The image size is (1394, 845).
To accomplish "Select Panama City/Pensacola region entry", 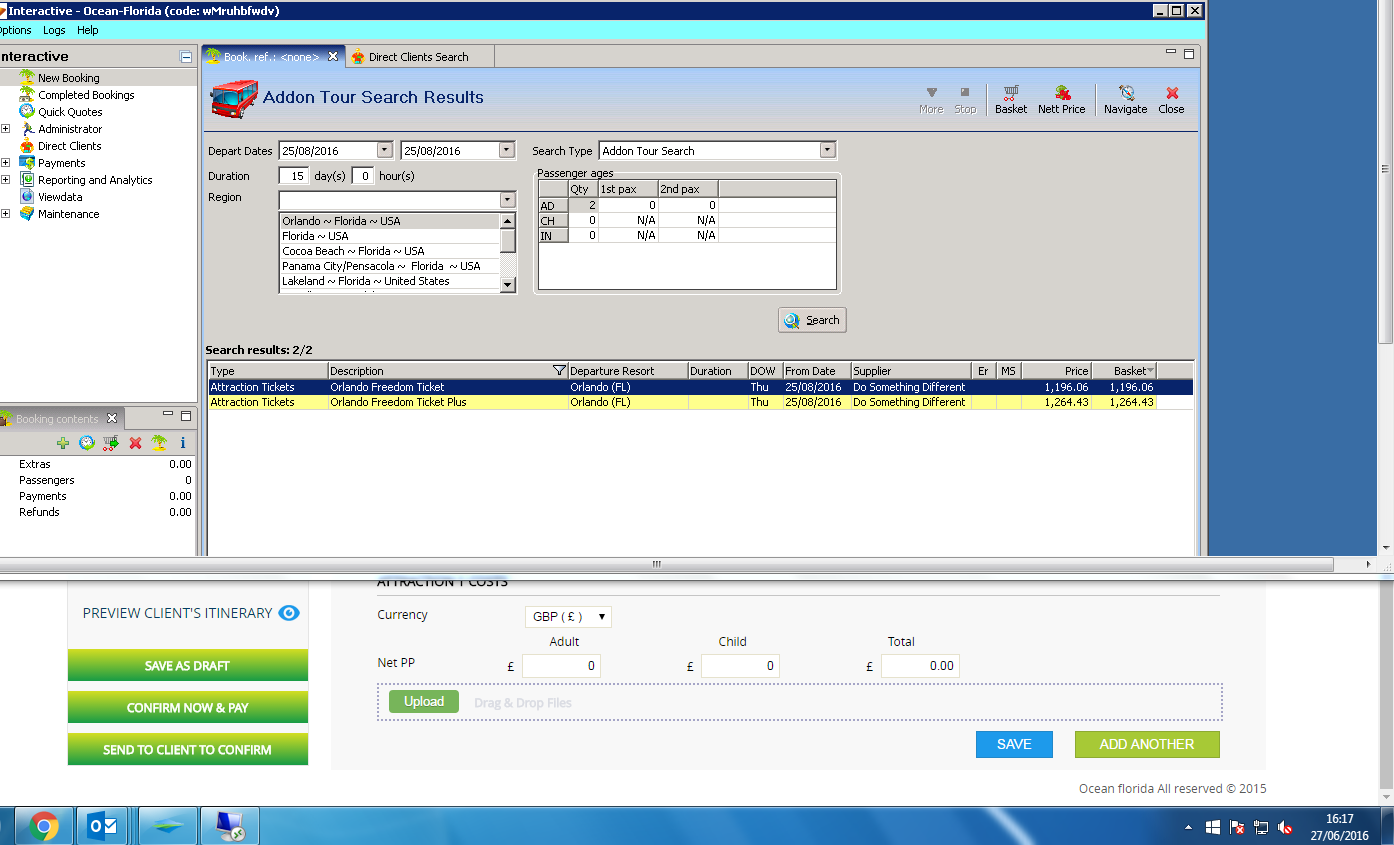I will (x=389, y=266).
